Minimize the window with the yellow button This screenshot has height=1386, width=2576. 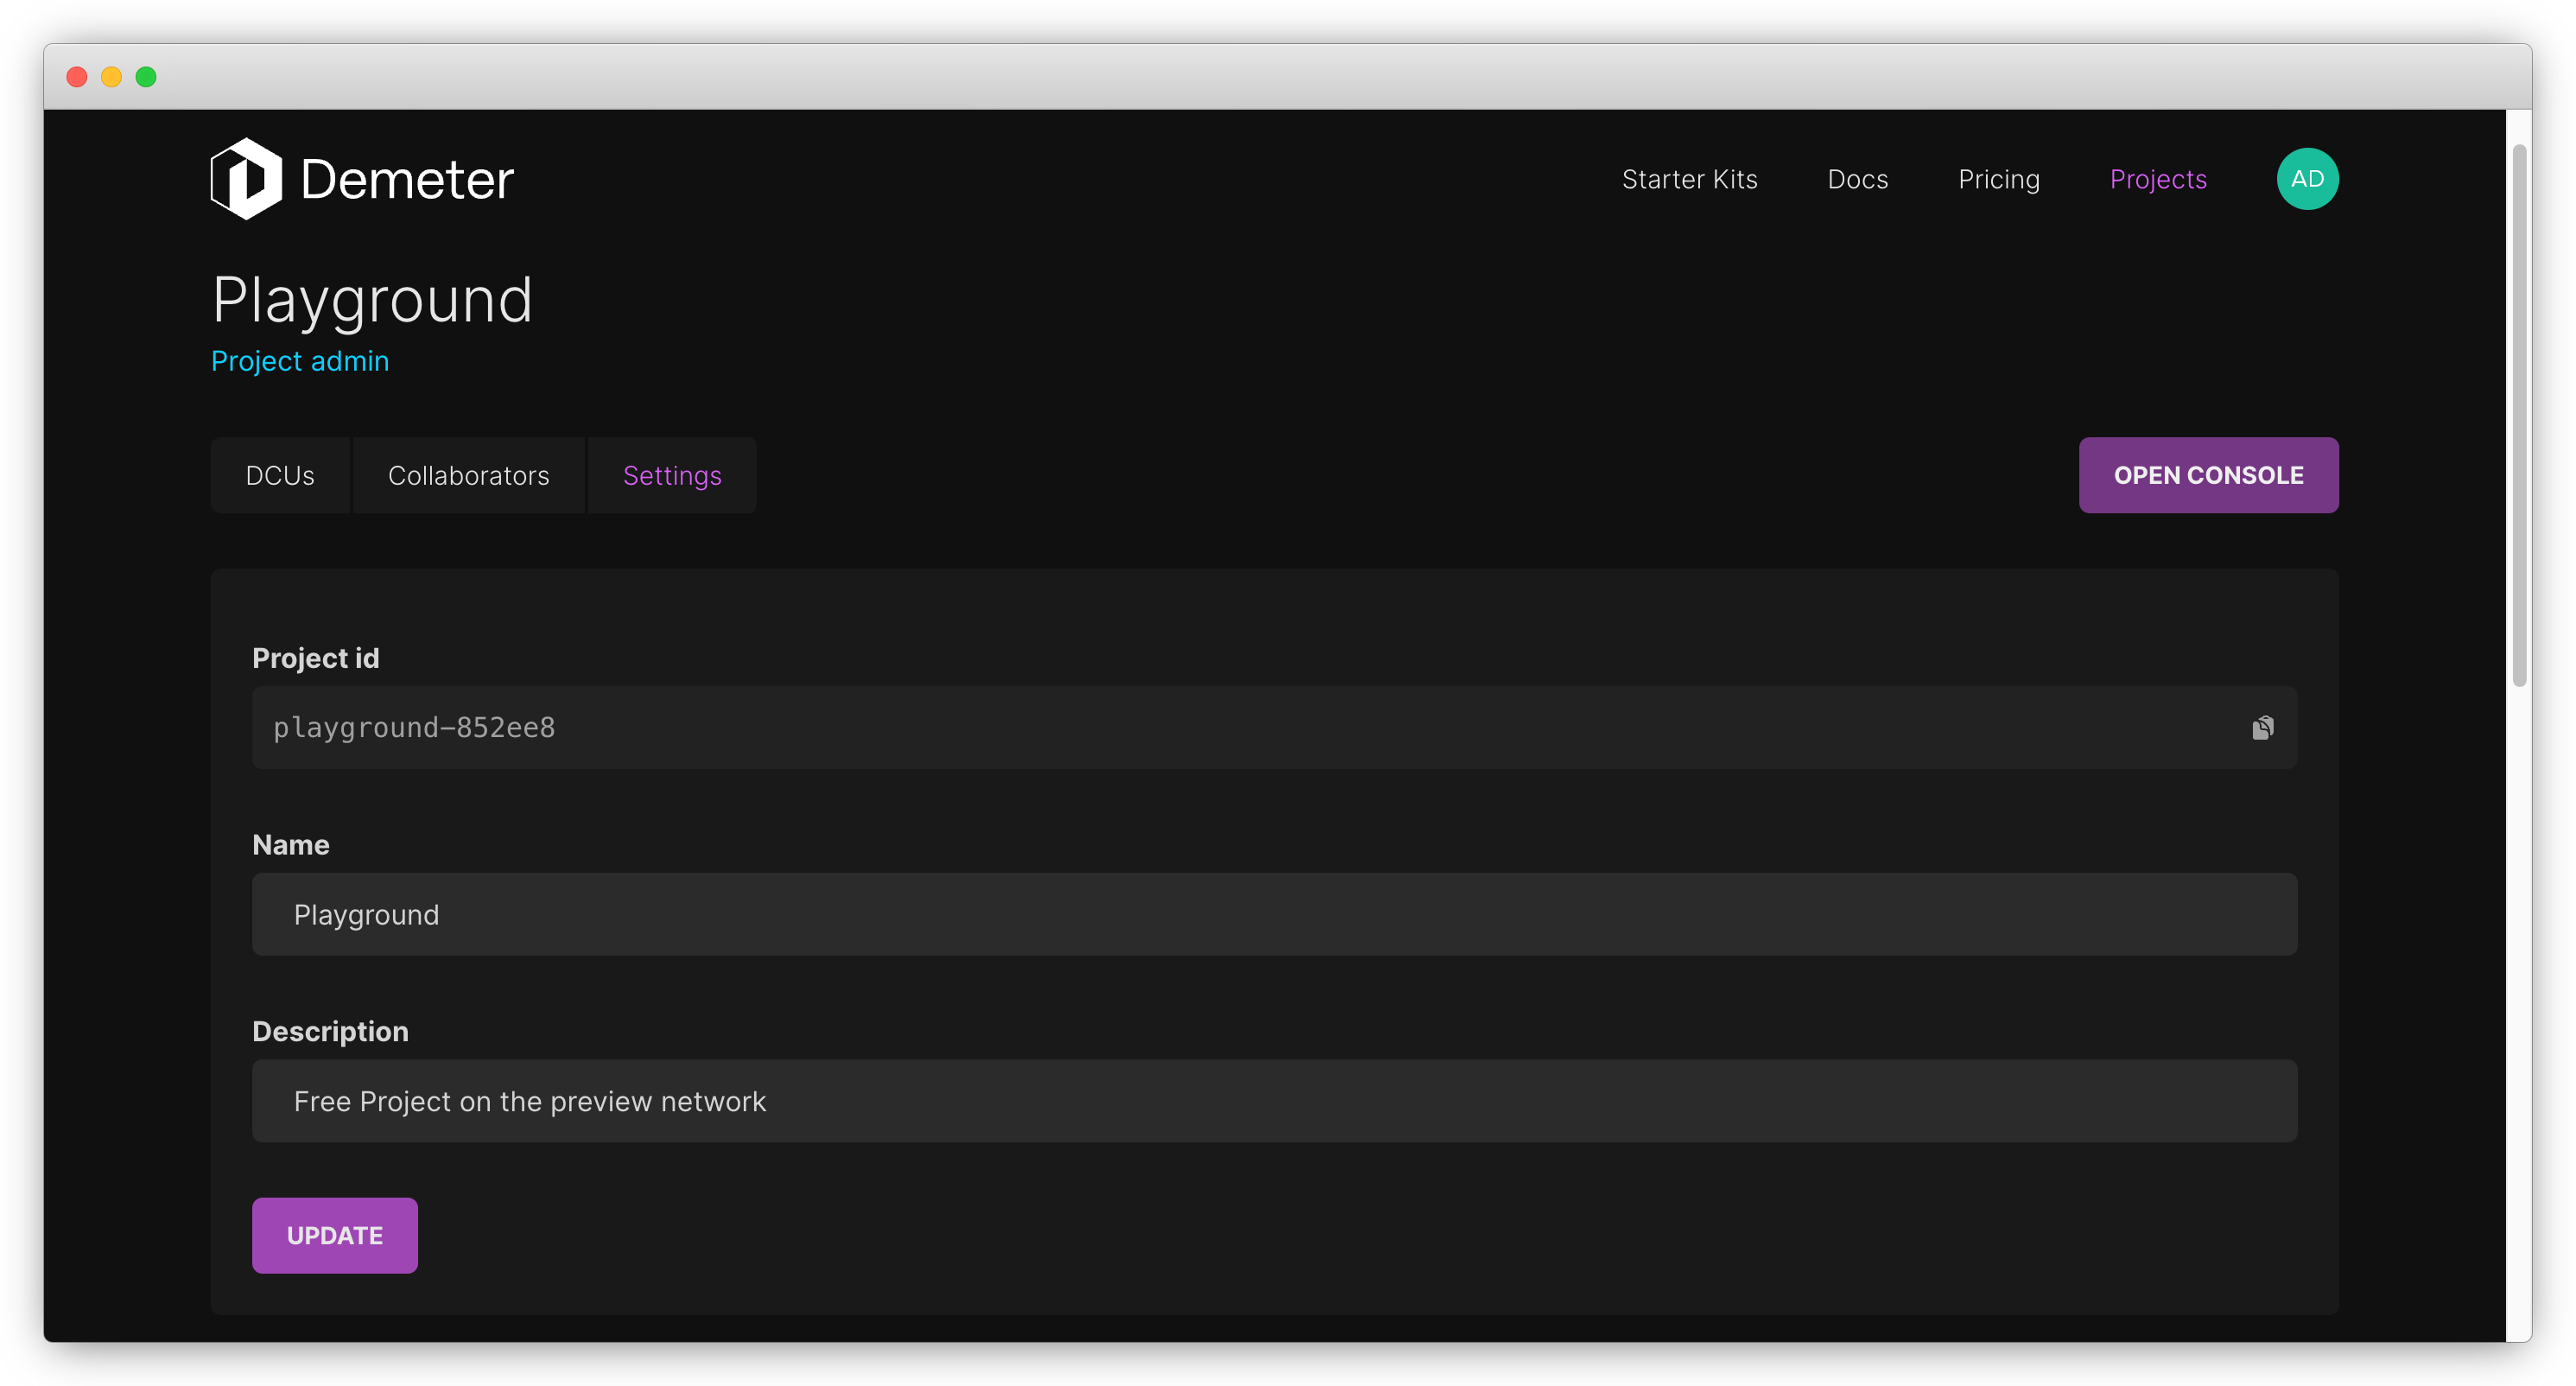click(111, 77)
